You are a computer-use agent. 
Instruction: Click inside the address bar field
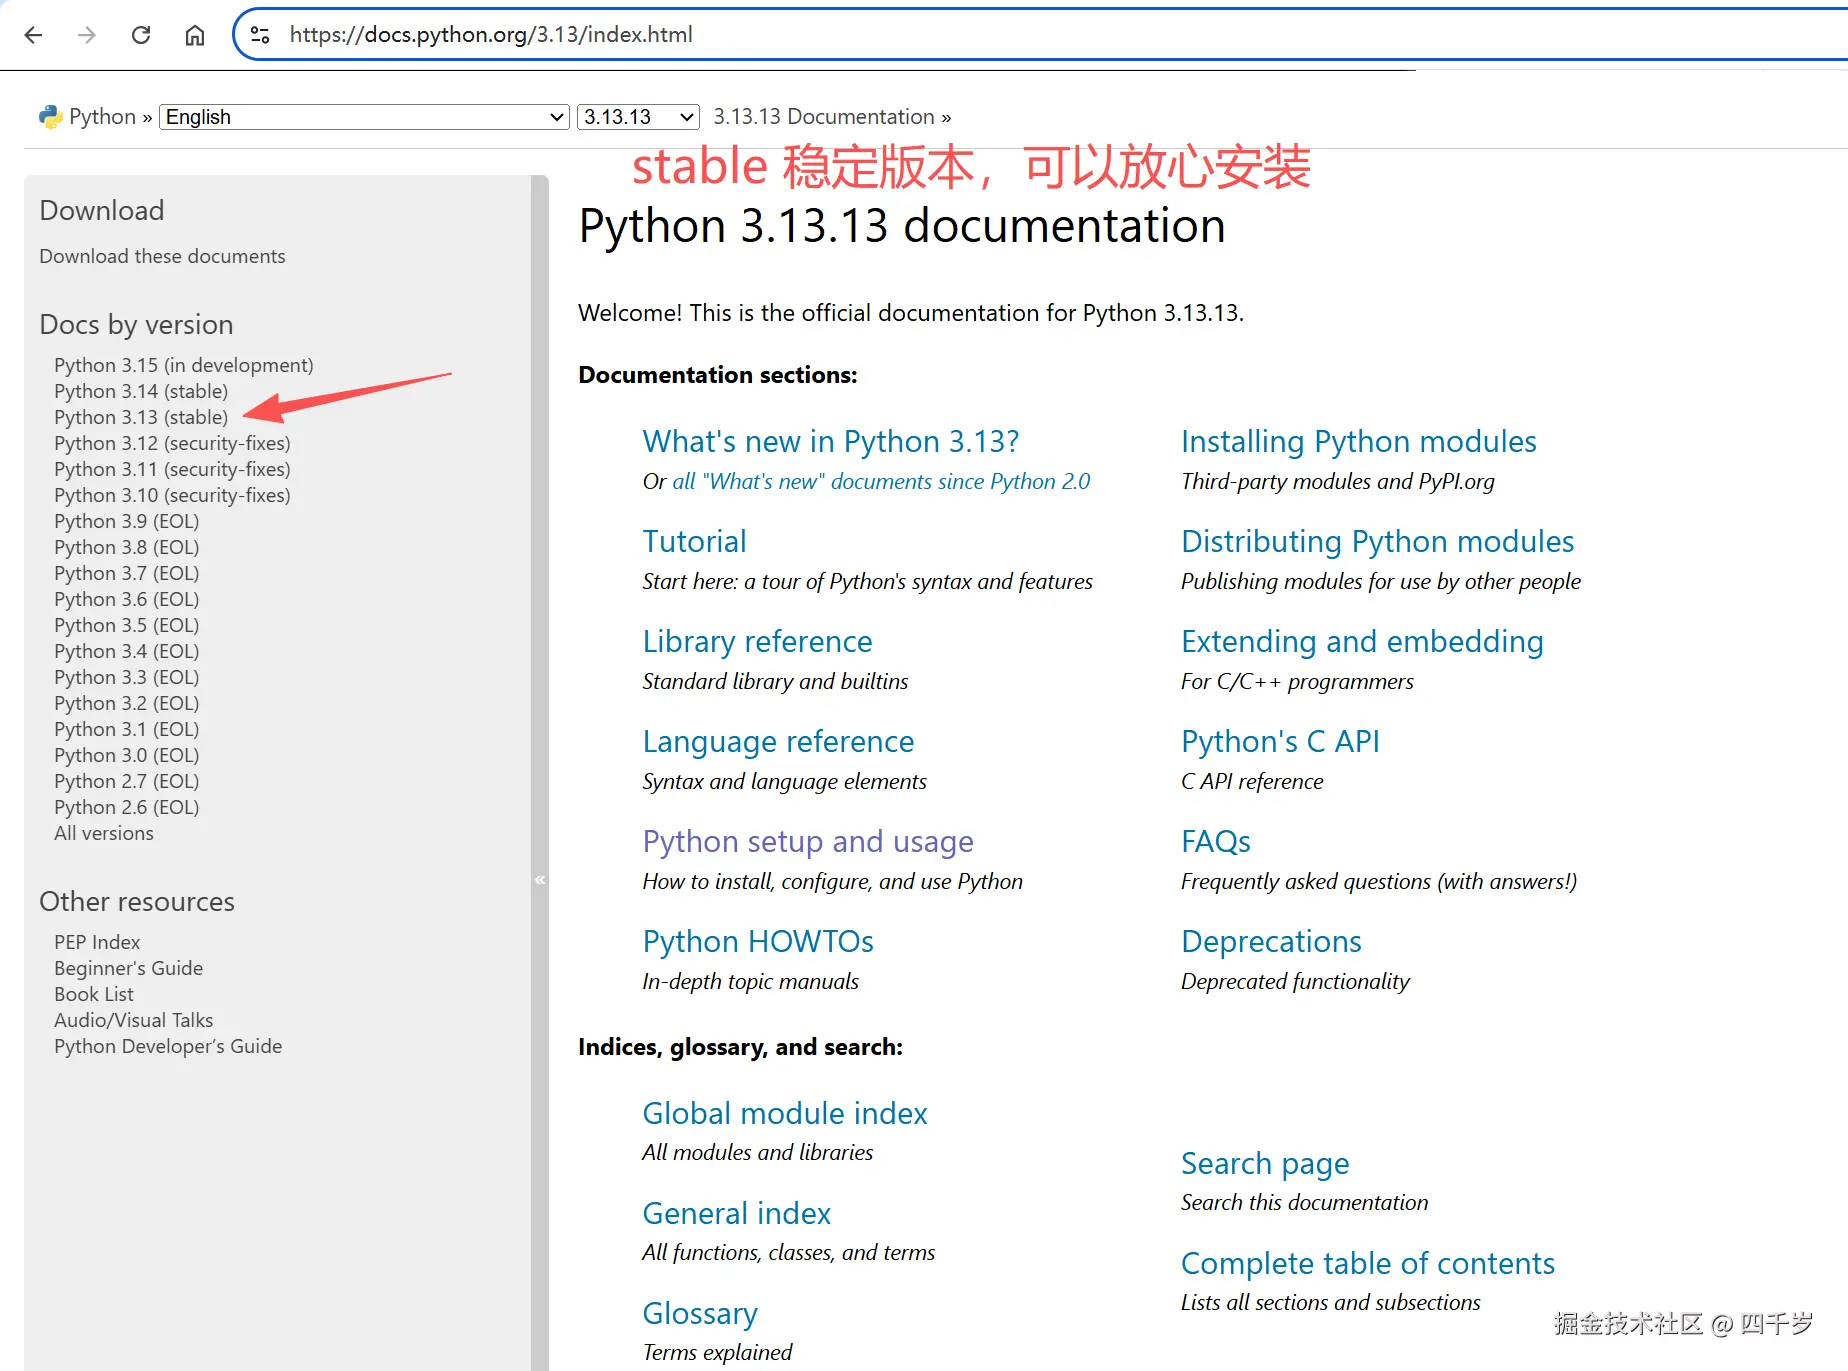coord(700,34)
